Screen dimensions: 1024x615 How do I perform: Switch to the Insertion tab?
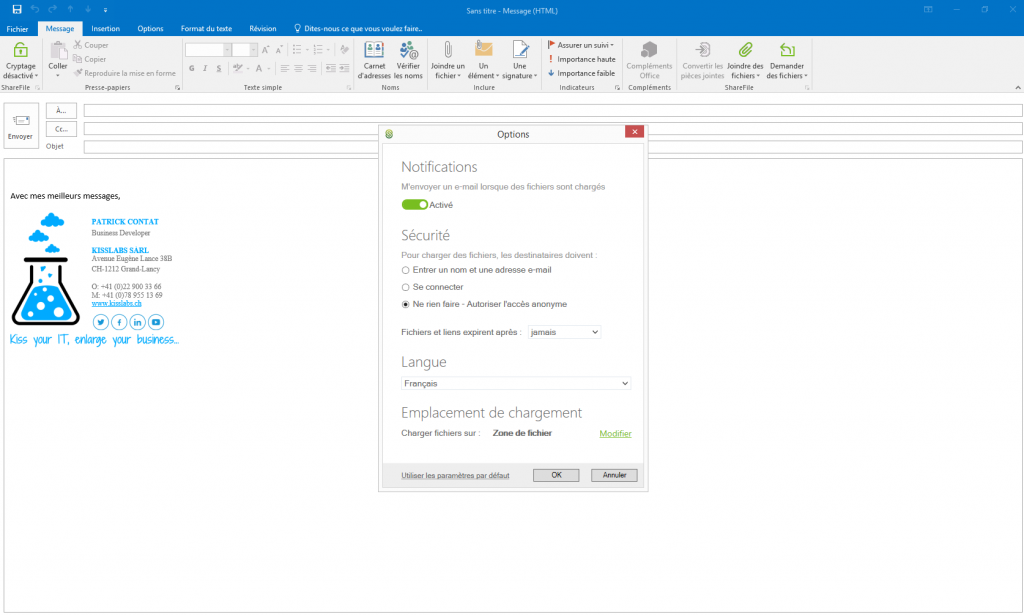pyautogui.click(x=105, y=28)
